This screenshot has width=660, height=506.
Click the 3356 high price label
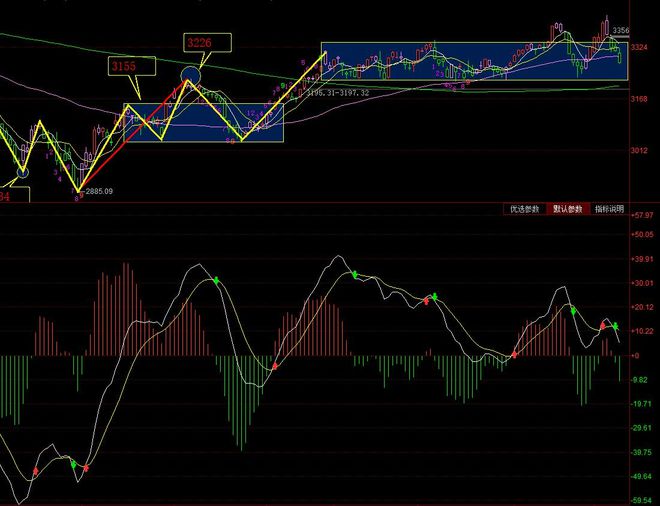pyautogui.click(x=620, y=30)
